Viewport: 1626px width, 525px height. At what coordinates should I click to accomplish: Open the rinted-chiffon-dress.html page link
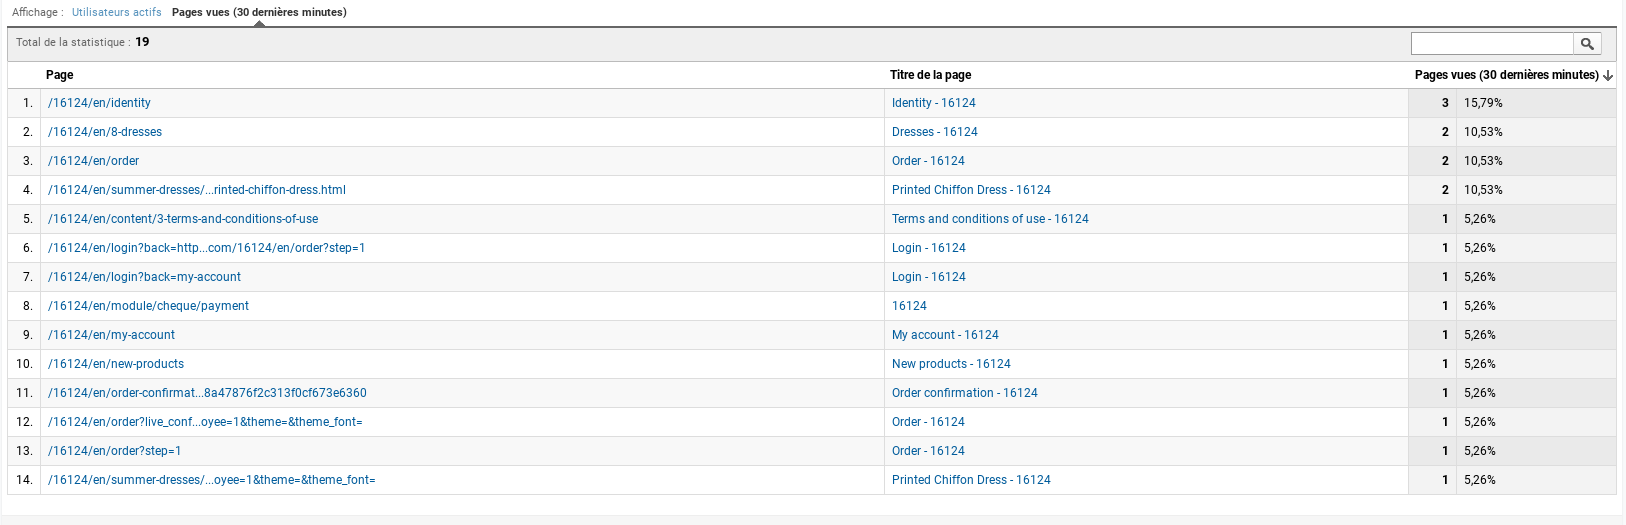[197, 190]
